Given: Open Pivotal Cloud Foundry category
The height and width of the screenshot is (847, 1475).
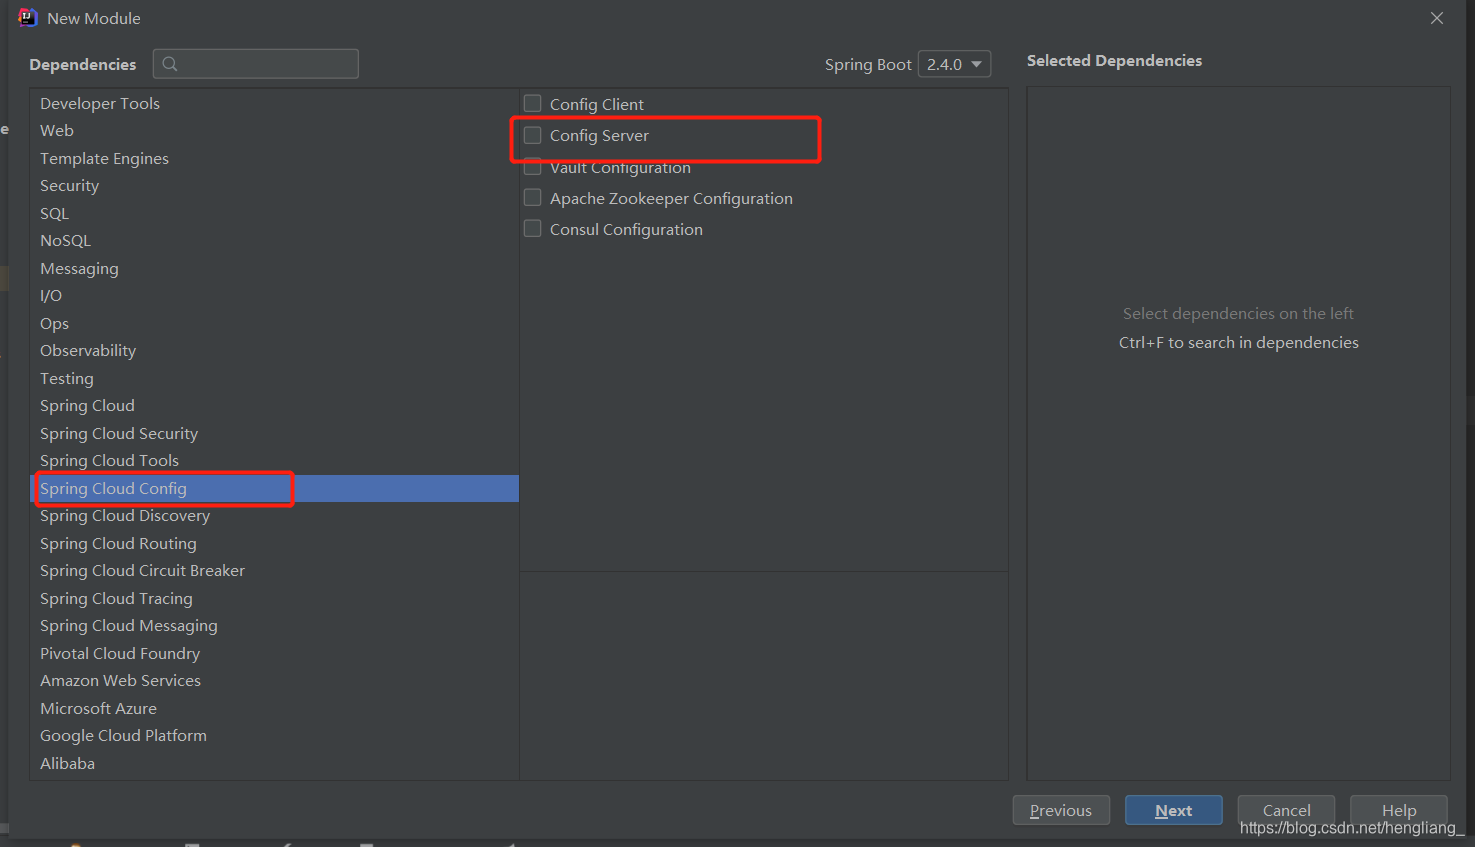Looking at the screenshot, I should pos(274,653).
